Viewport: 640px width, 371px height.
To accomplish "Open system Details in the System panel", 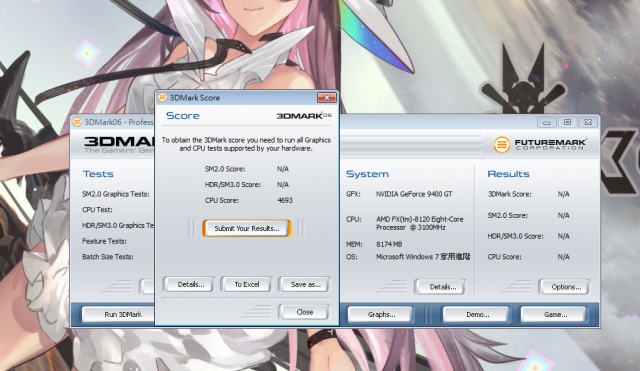I will [x=440, y=287].
